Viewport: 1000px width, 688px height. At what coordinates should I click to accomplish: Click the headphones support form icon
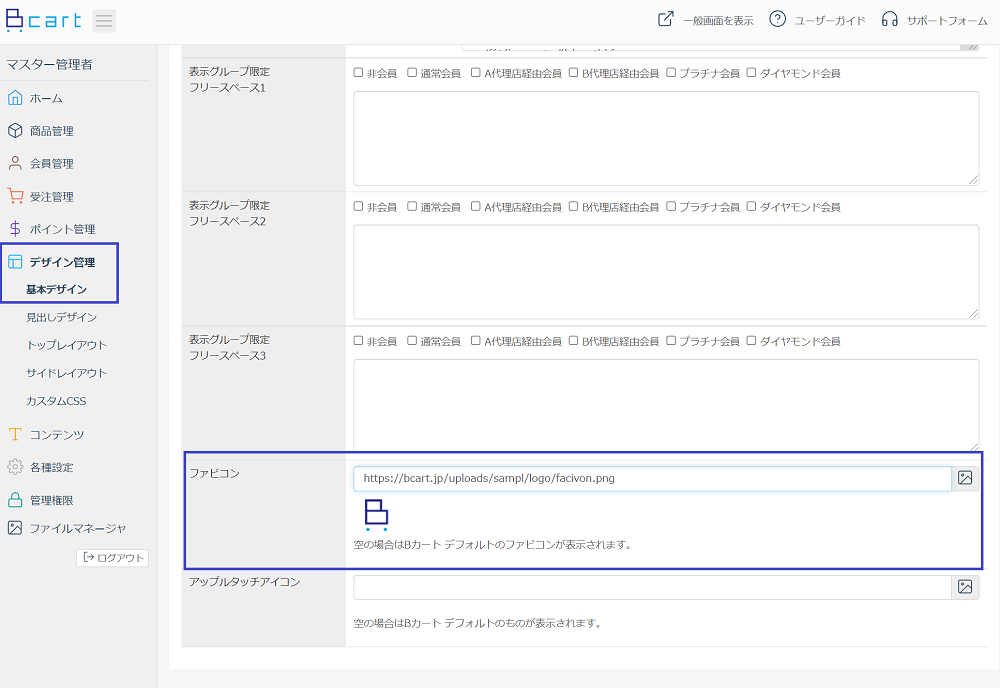coord(889,19)
